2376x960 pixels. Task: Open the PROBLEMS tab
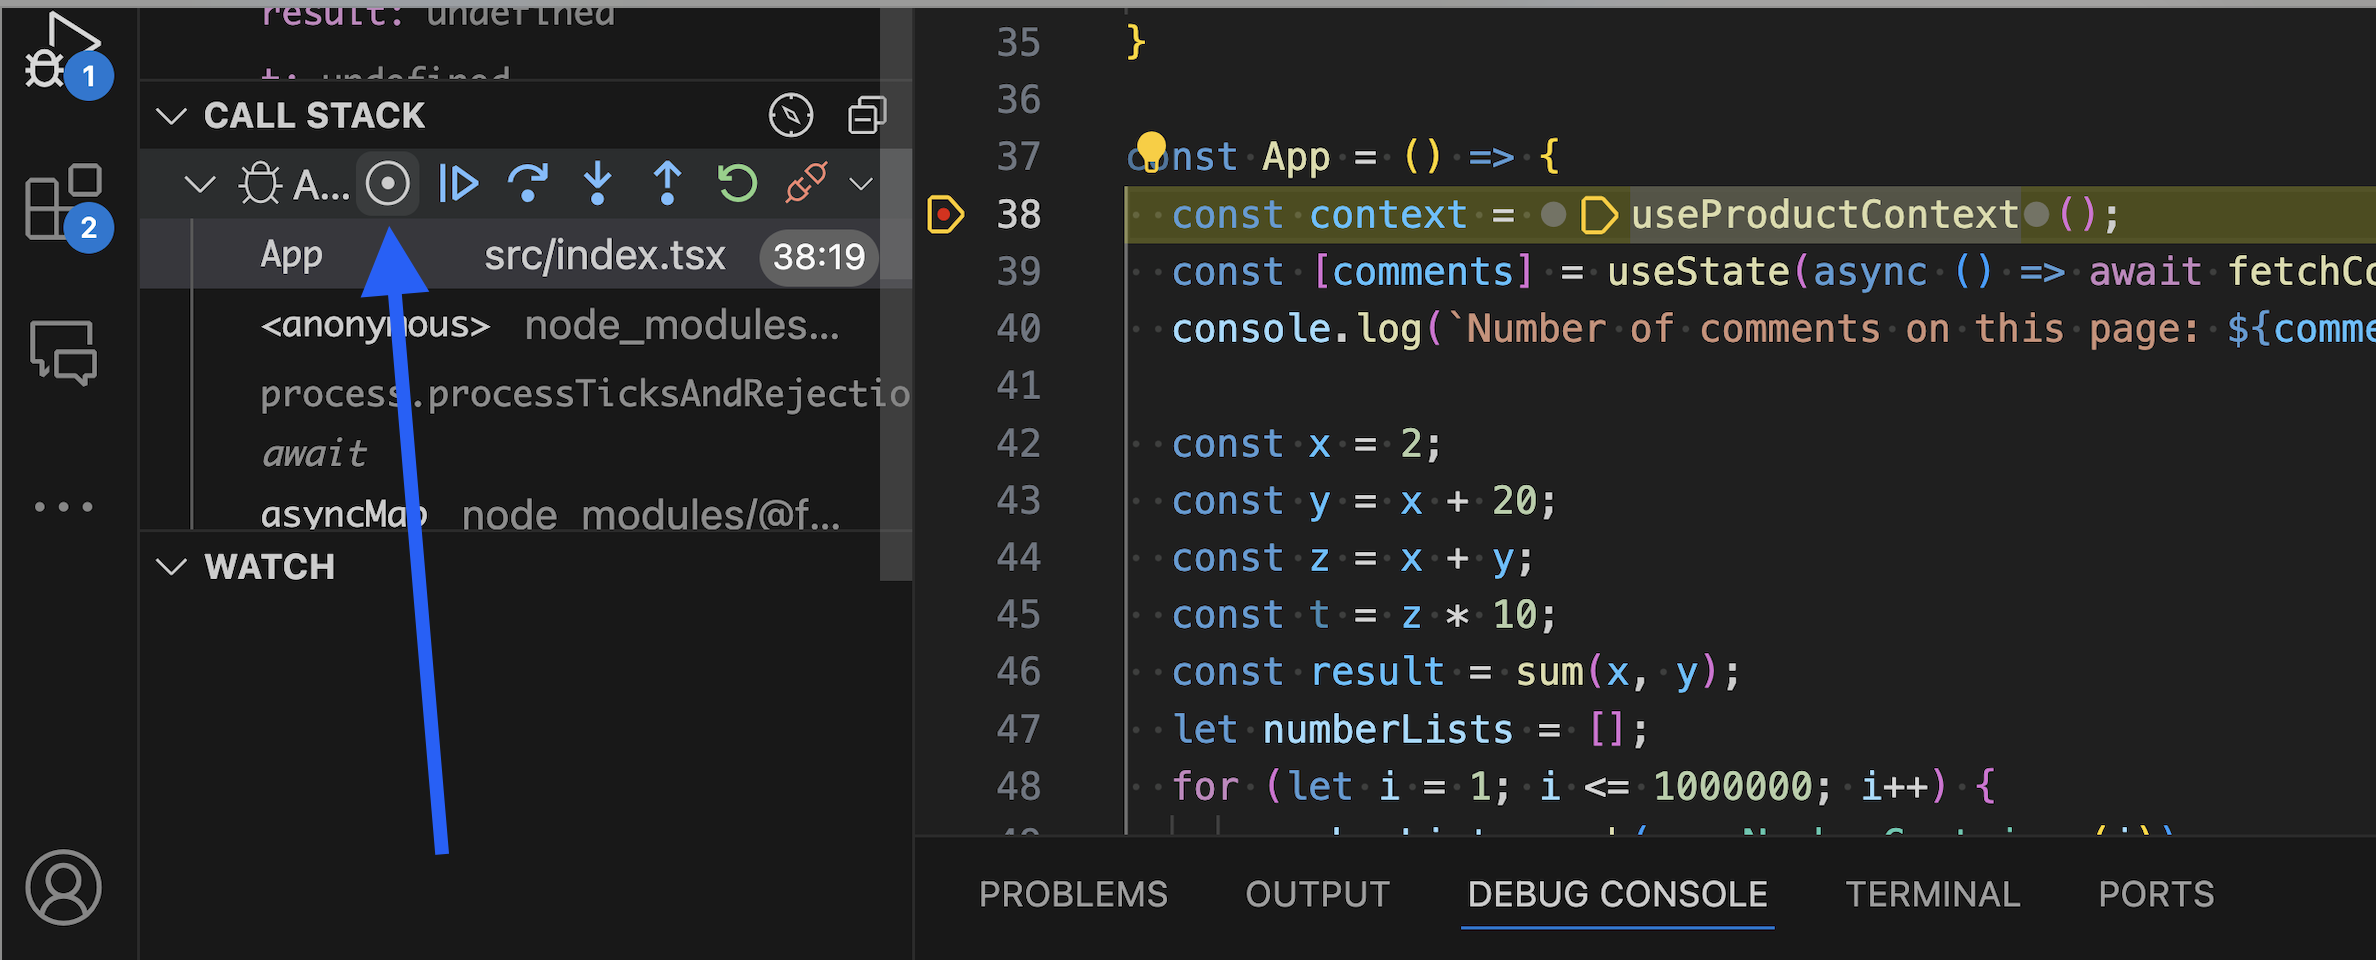(1073, 893)
